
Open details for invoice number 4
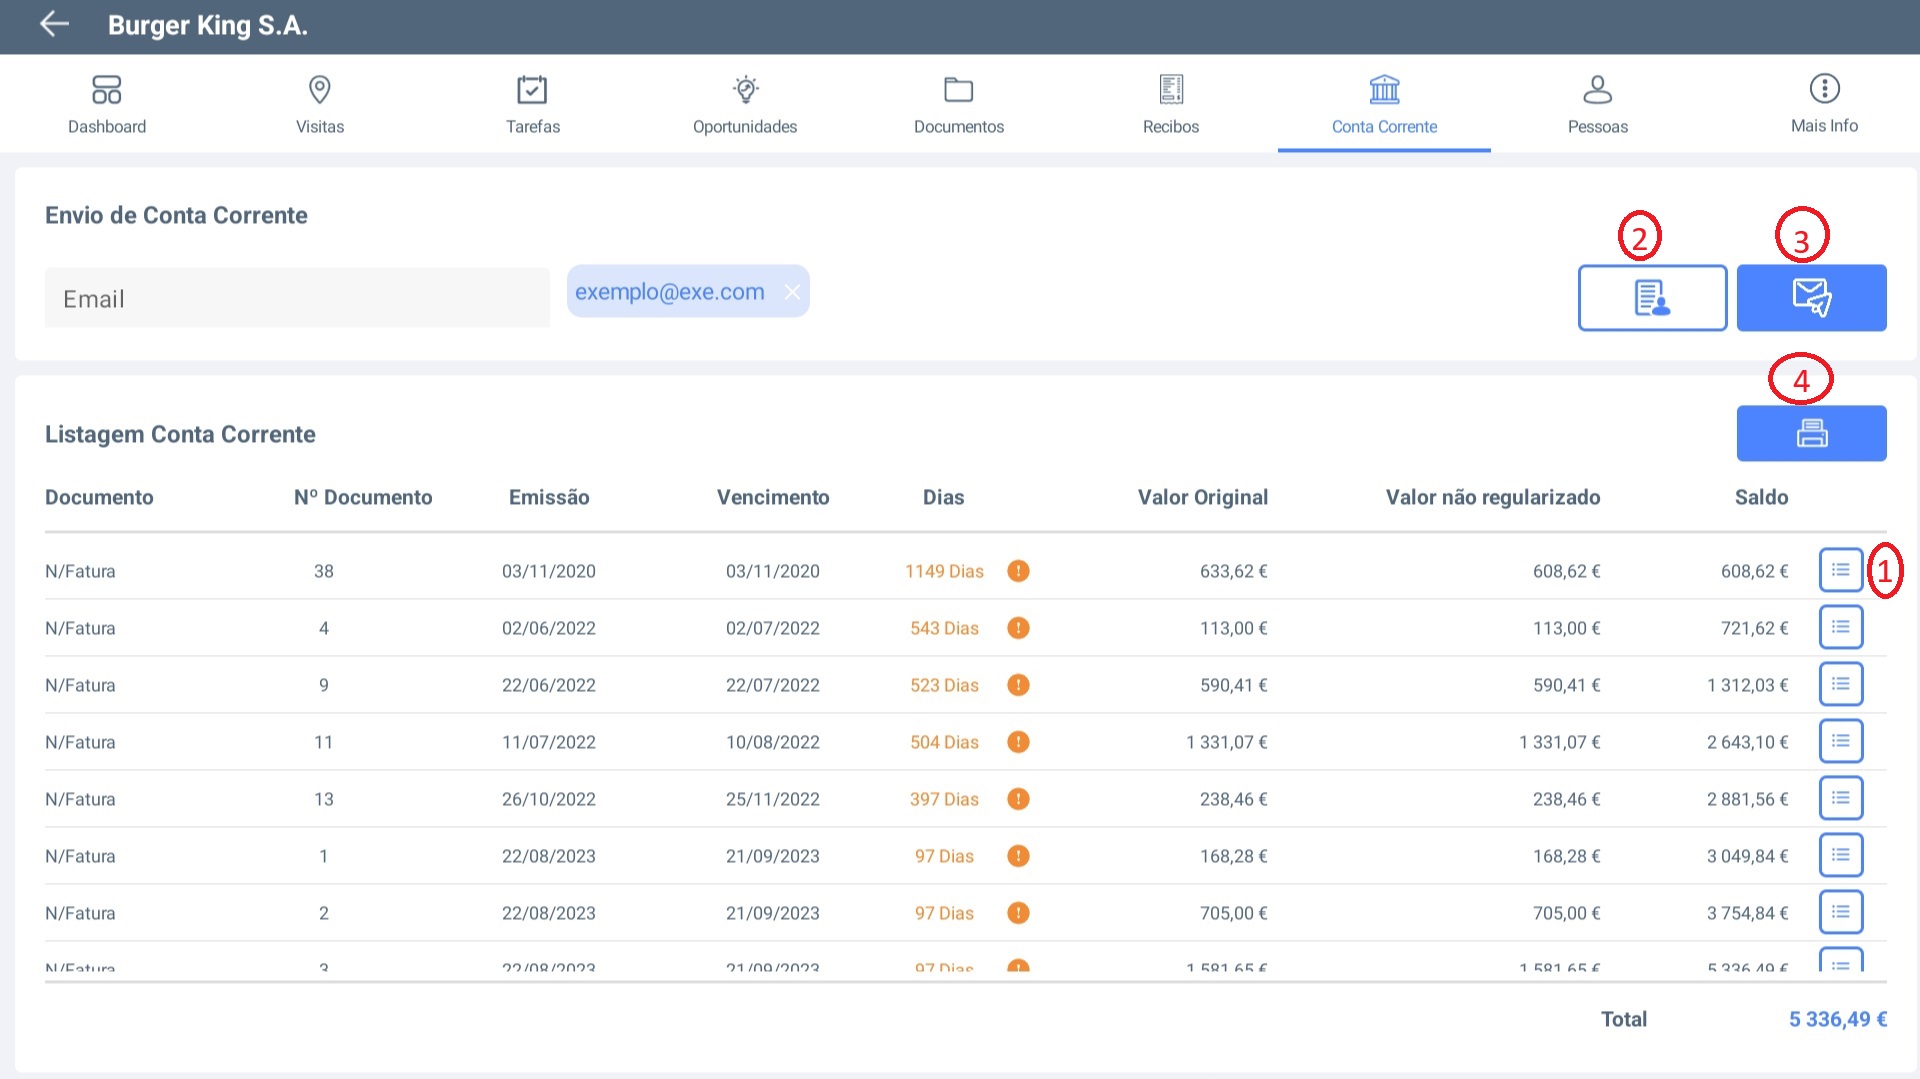coord(1840,627)
